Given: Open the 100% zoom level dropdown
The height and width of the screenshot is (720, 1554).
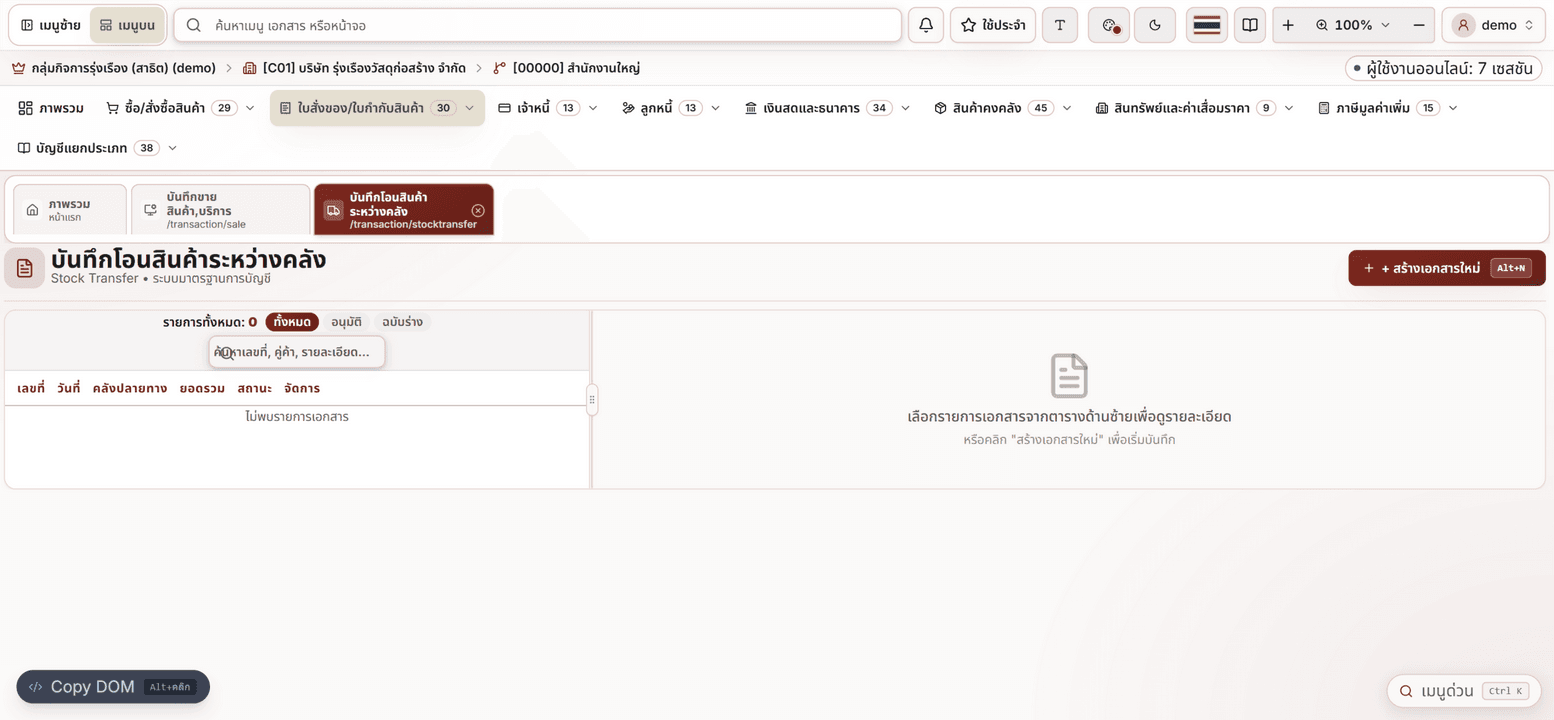Looking at the screenshot, I should (1353, 25).
